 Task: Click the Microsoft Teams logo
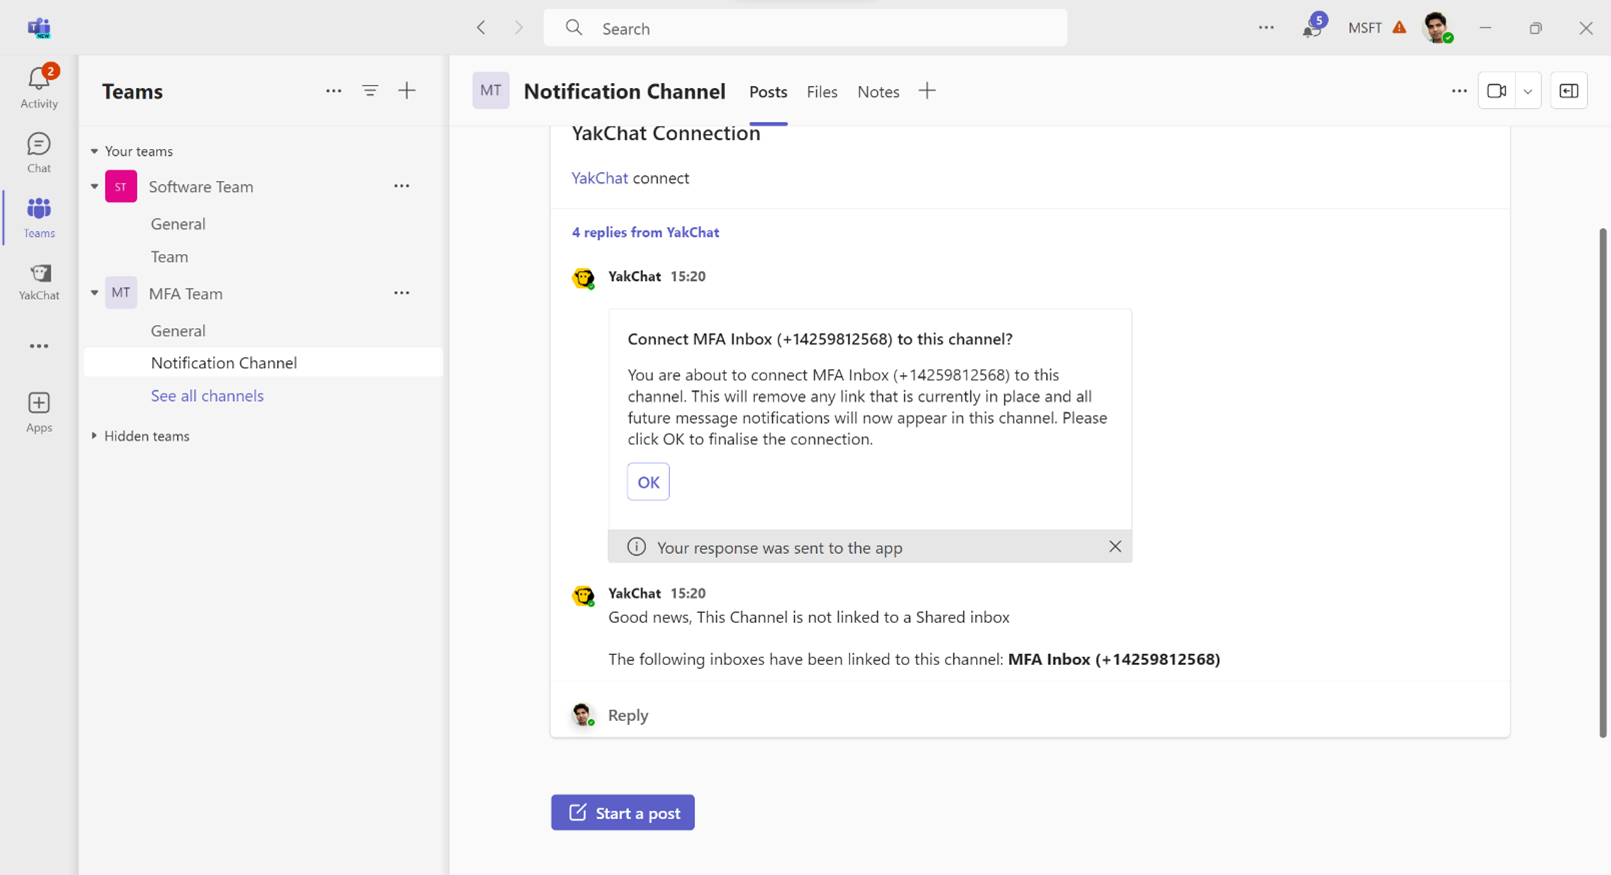click(x=39, y=28)
